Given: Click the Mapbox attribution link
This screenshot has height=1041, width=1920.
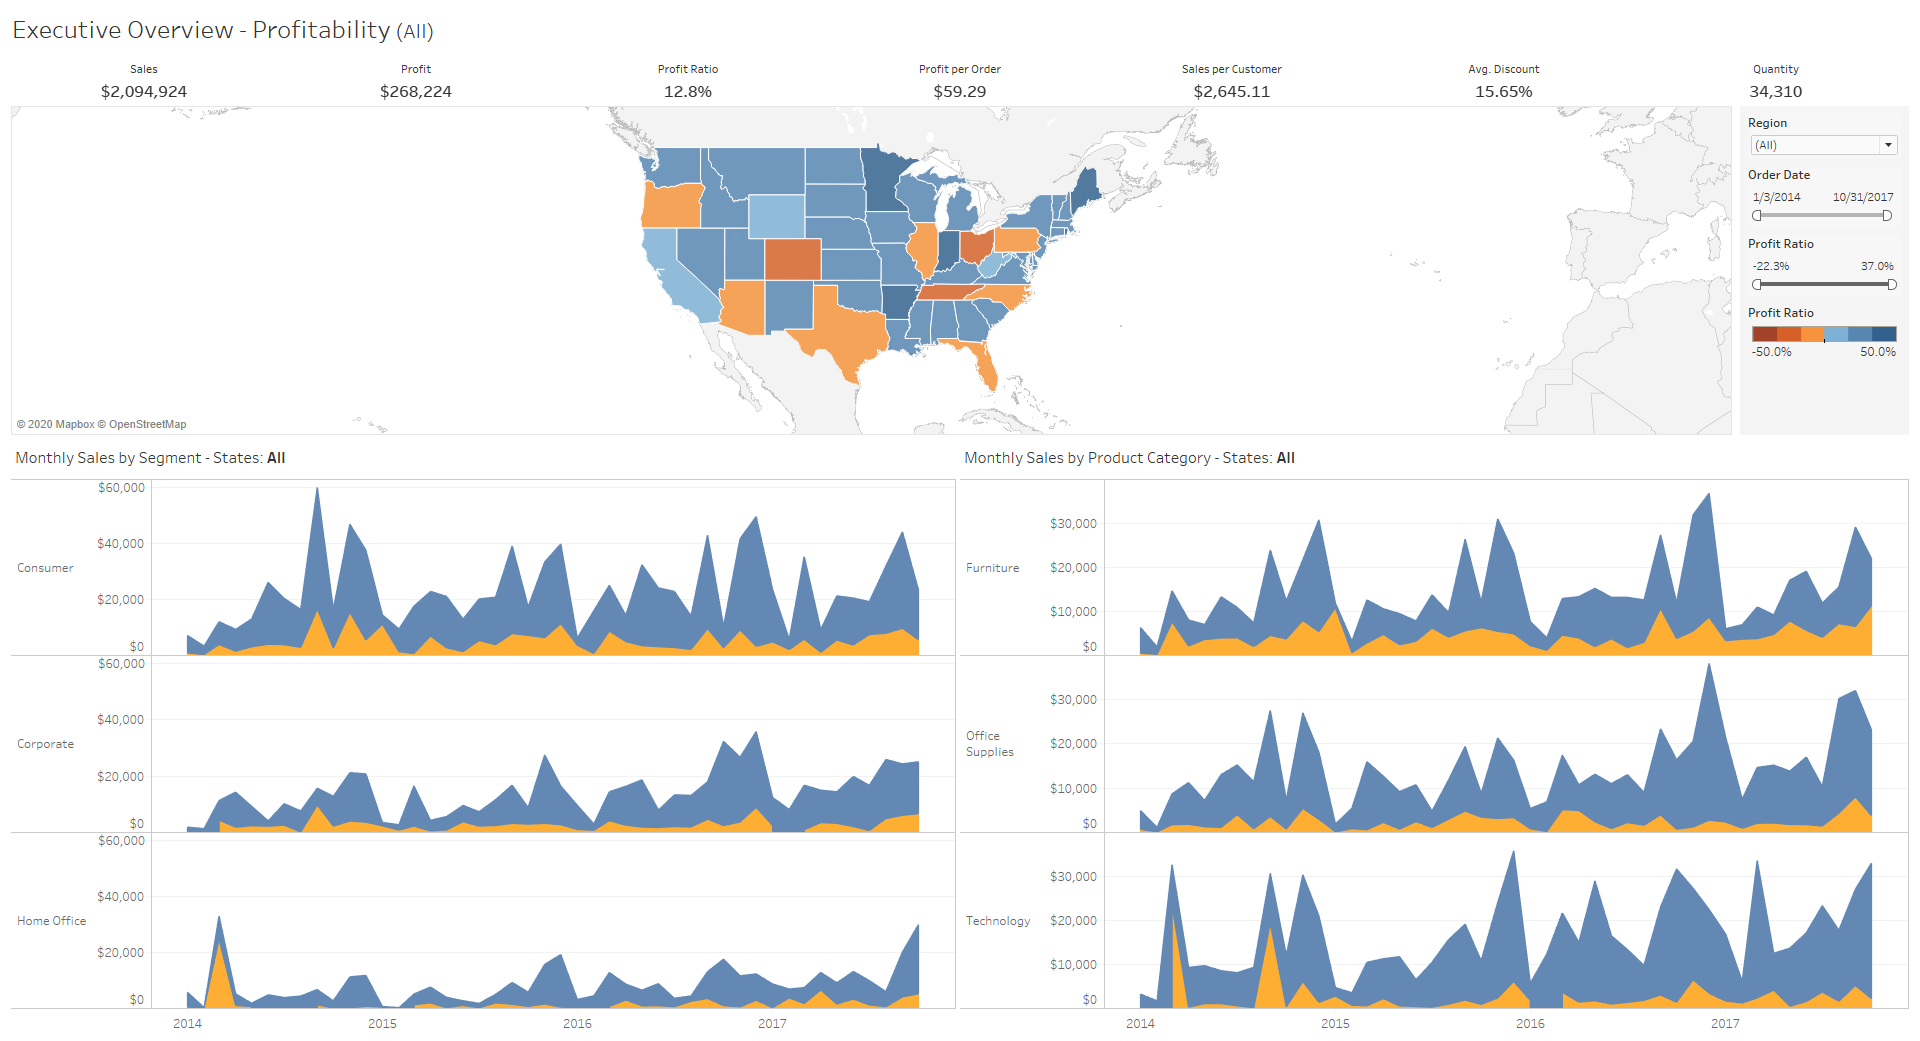Looking at the screenshot, I should (55, 424).
